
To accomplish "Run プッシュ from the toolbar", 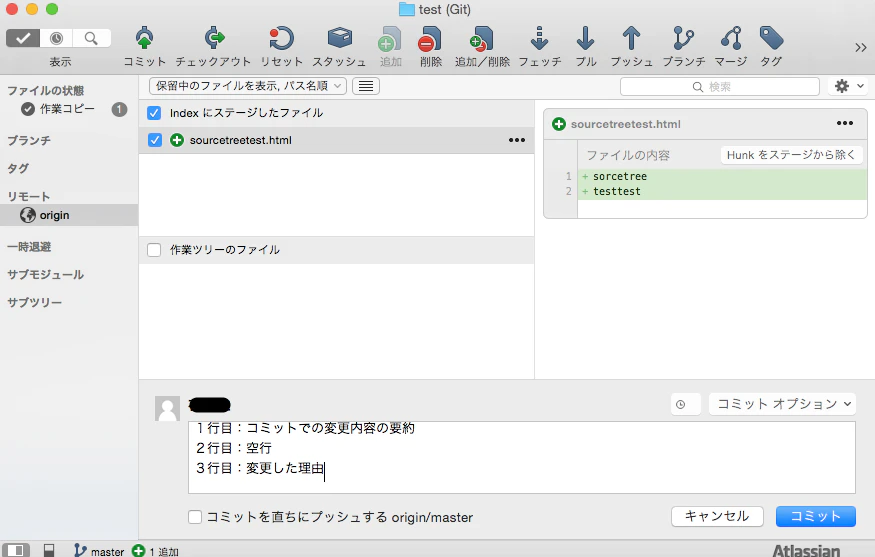I will click(631, 38).
